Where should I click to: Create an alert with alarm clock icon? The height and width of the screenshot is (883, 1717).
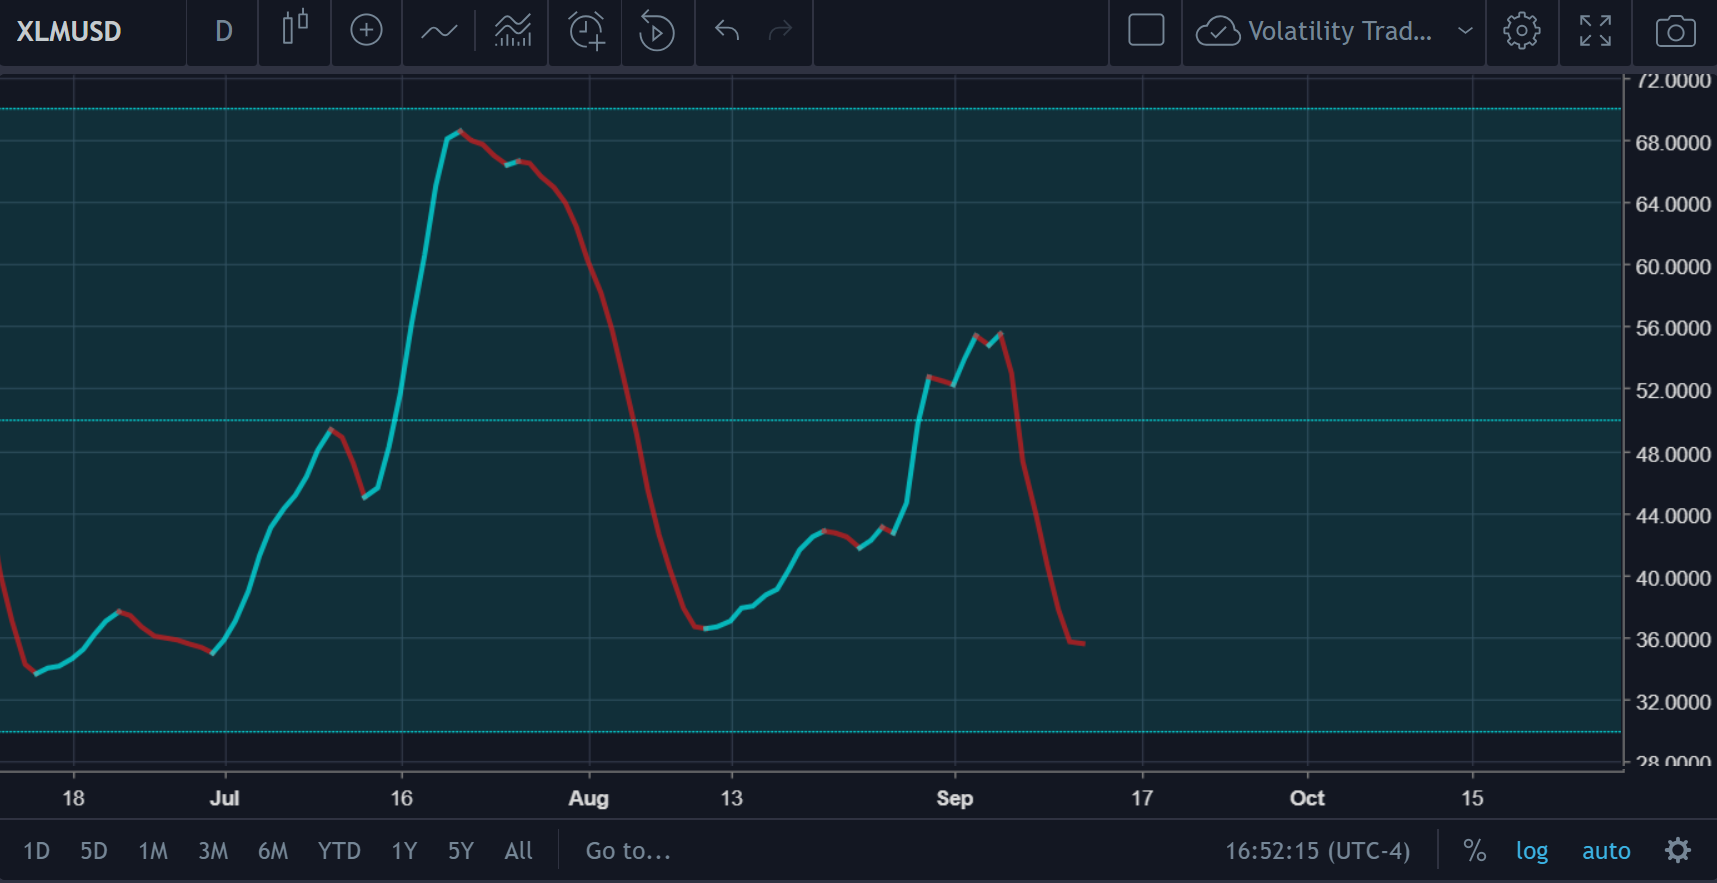click(586, 31)
